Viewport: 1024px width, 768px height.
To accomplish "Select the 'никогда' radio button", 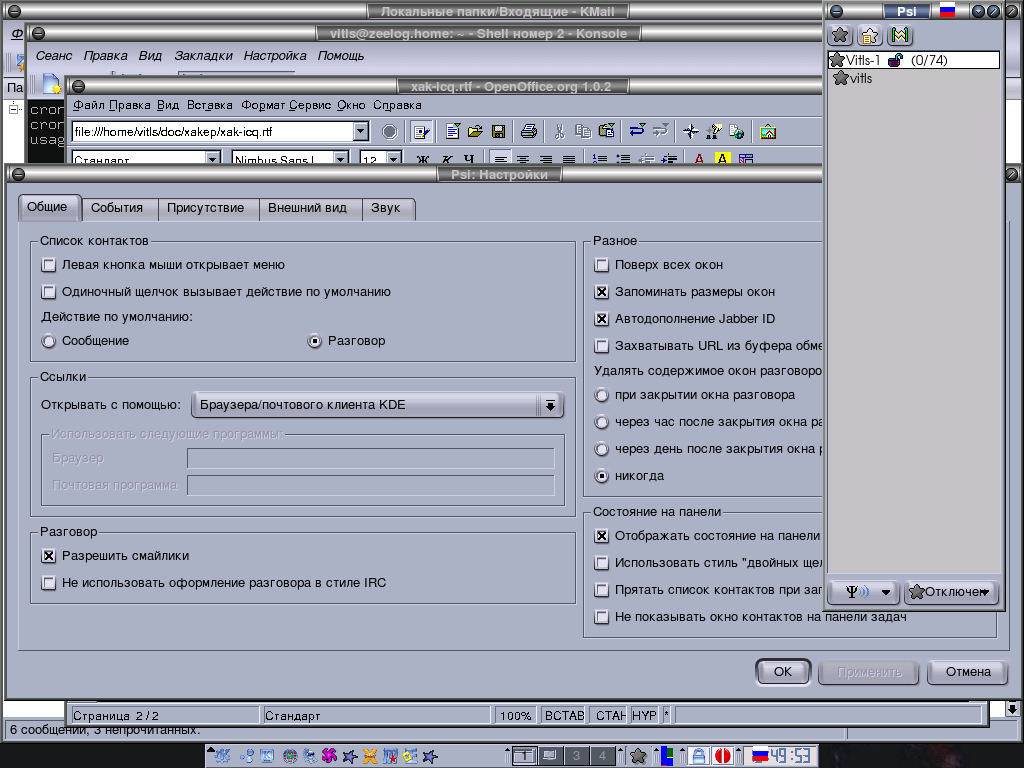I will point(602,476).
